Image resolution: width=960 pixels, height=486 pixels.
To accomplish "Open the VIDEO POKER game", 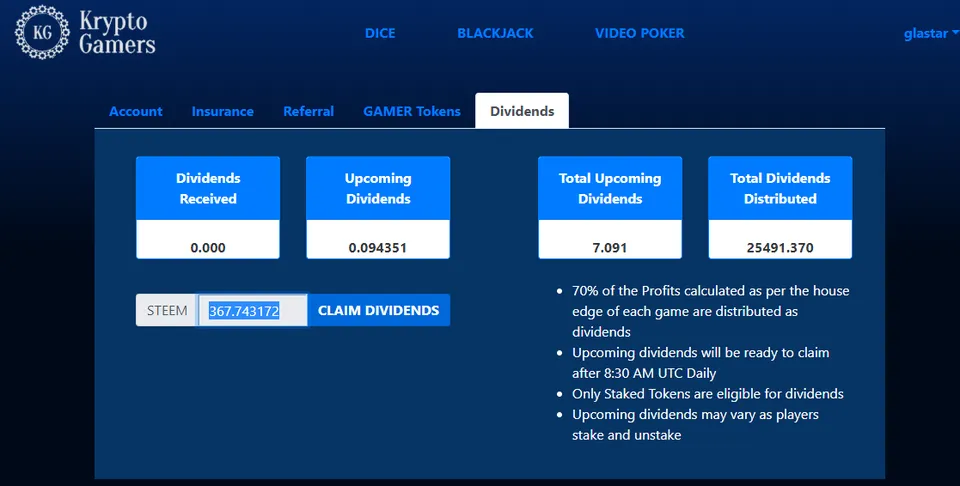I will [x=640, y=33].
